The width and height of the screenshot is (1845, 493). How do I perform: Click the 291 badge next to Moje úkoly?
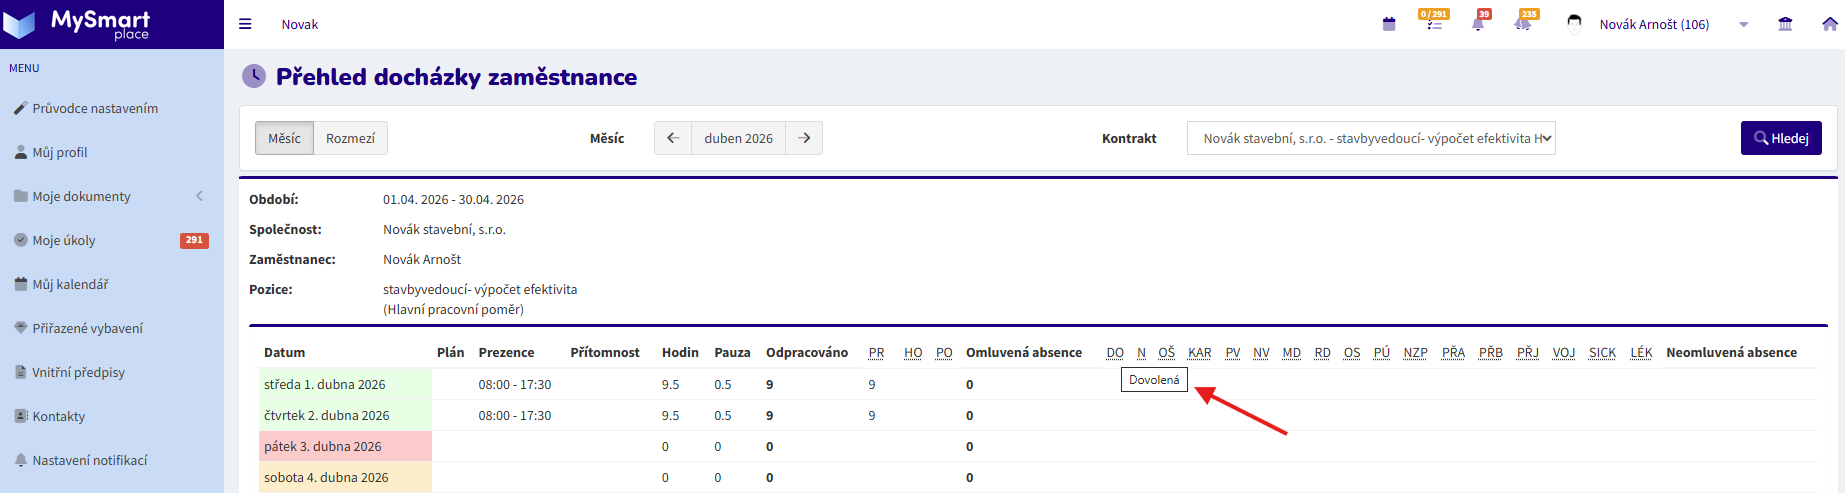coord(194,240)
